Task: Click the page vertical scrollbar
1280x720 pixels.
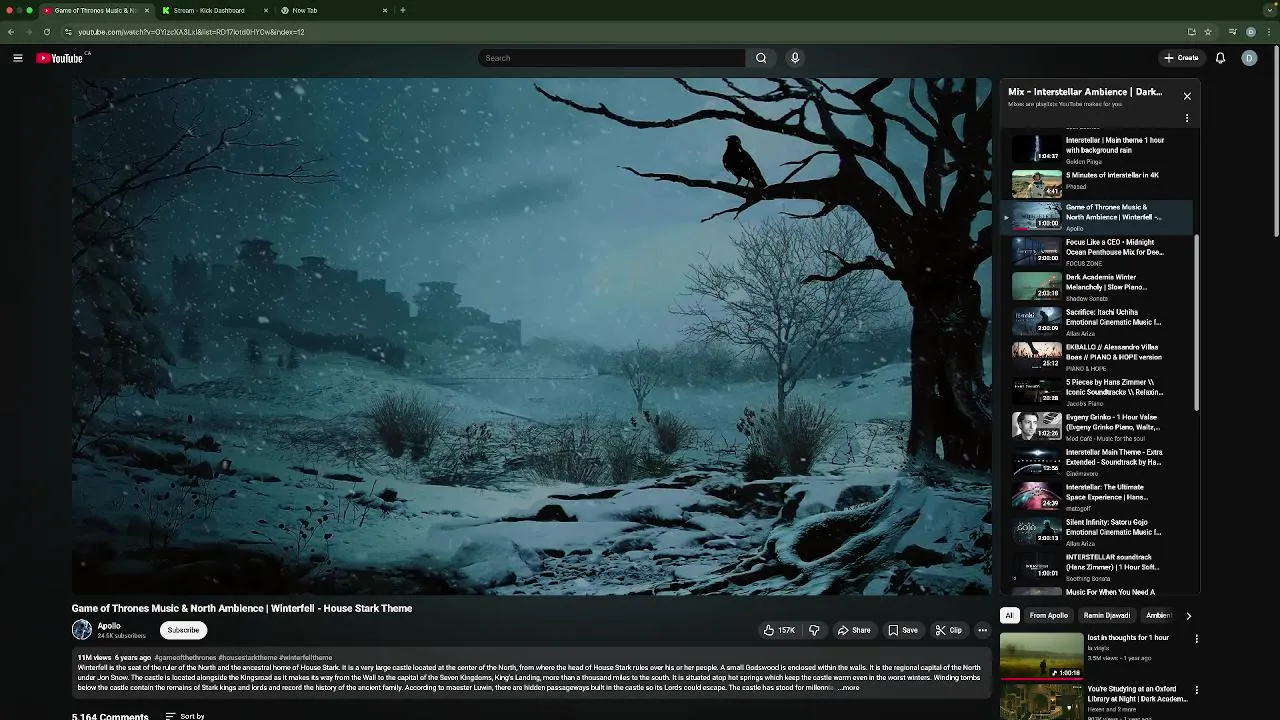Action: tap(1276, 140)
